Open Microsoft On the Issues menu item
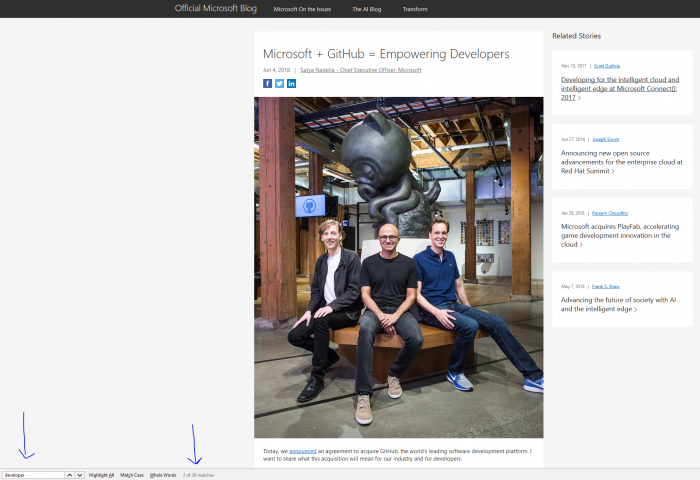700x480 pixels. (302, 9)
